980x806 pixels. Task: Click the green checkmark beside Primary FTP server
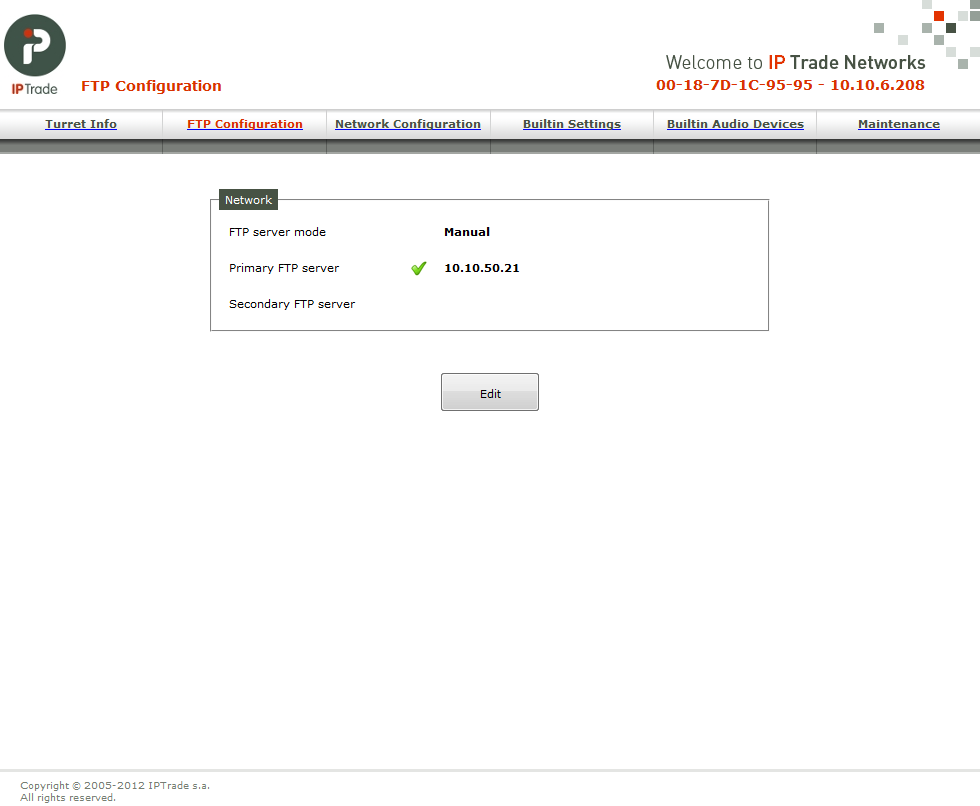[419, 268]
